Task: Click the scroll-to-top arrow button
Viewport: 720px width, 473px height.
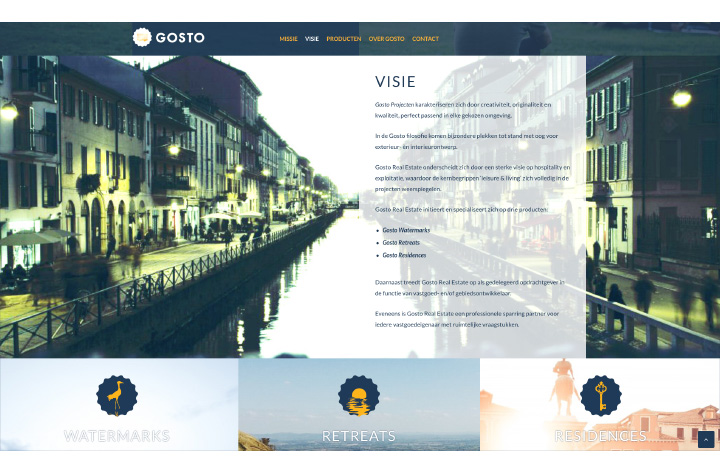Action: tap(706, 440)
